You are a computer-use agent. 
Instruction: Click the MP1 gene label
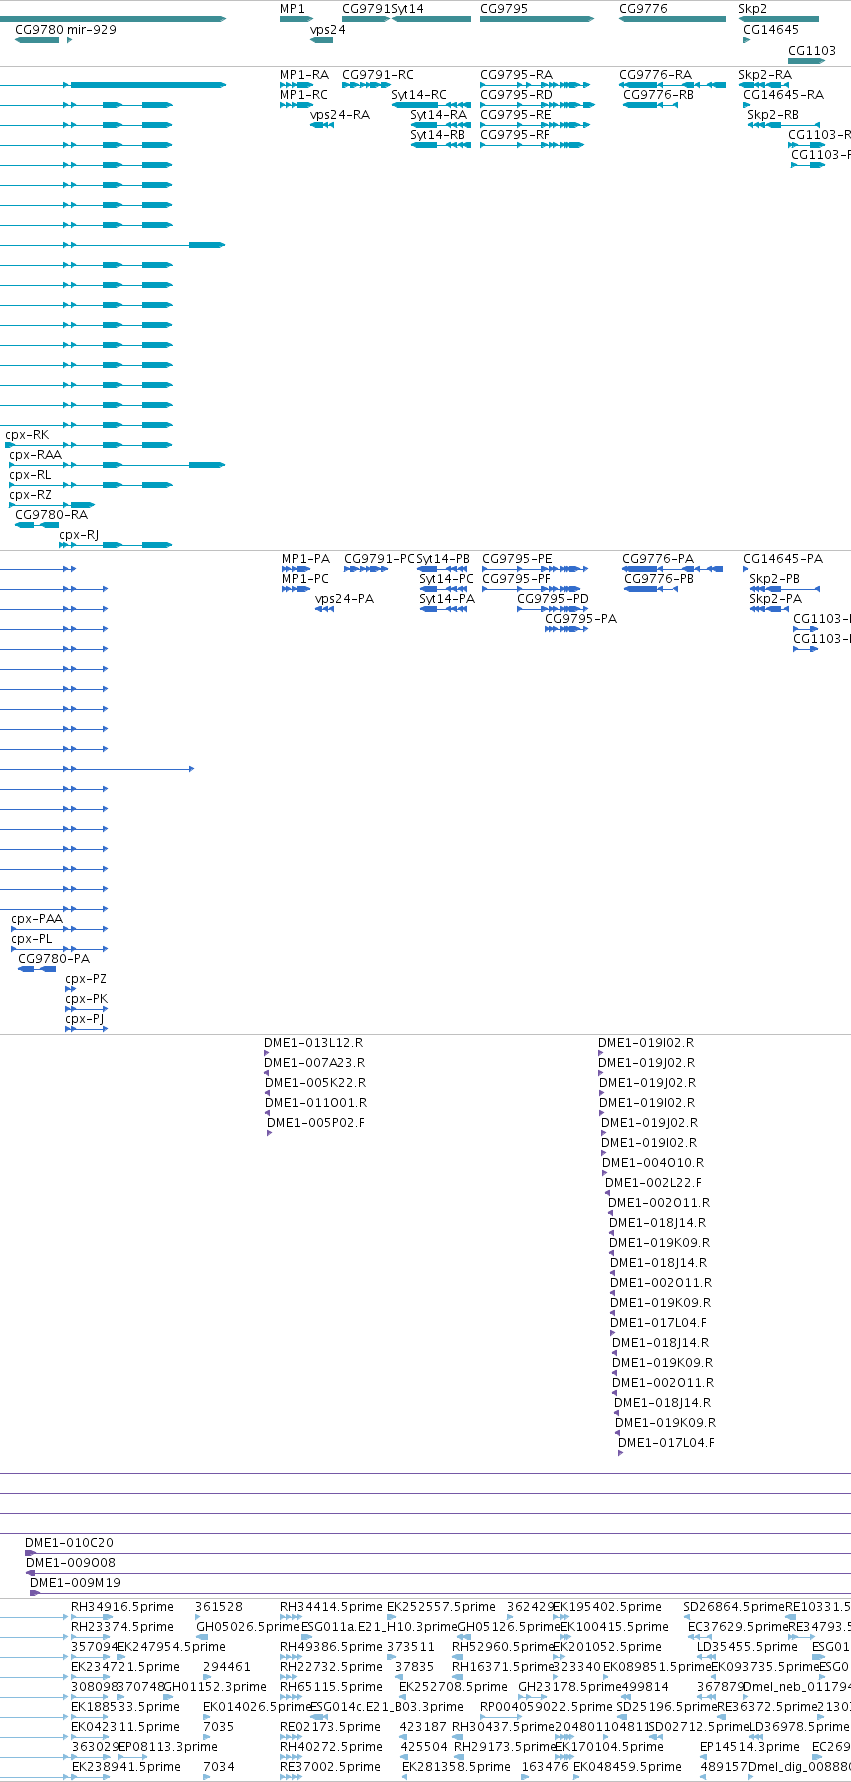pos(292,9)
